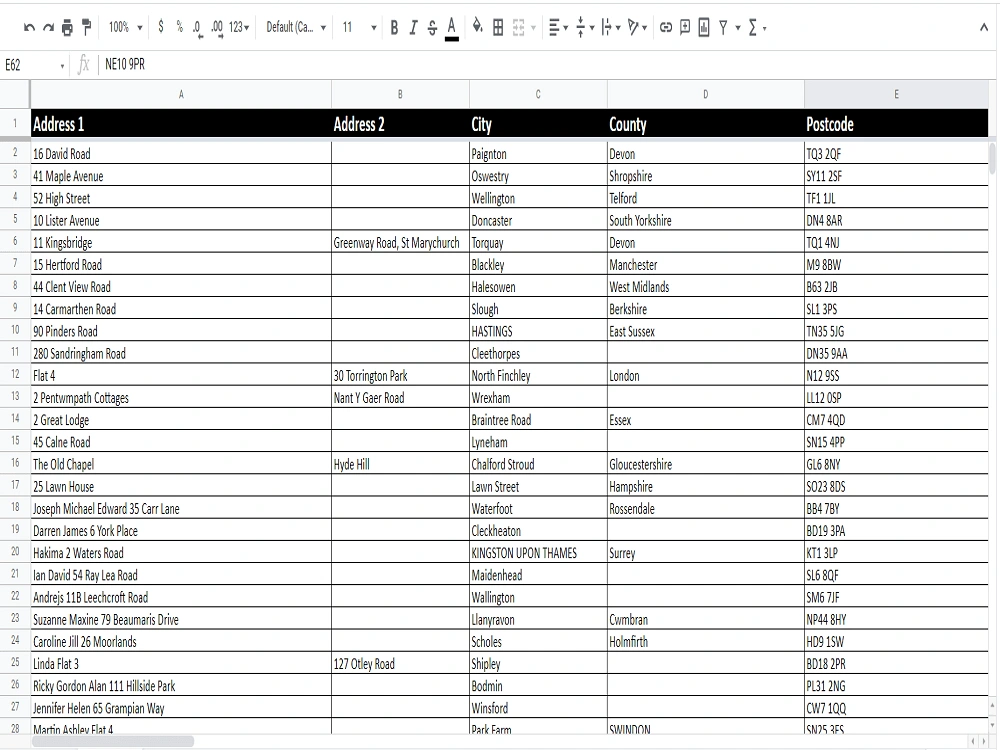The width and height of the screenshot is (1000, 750).
Task: Collapse the toolbar with the up chevron
Action: (984, 27)
